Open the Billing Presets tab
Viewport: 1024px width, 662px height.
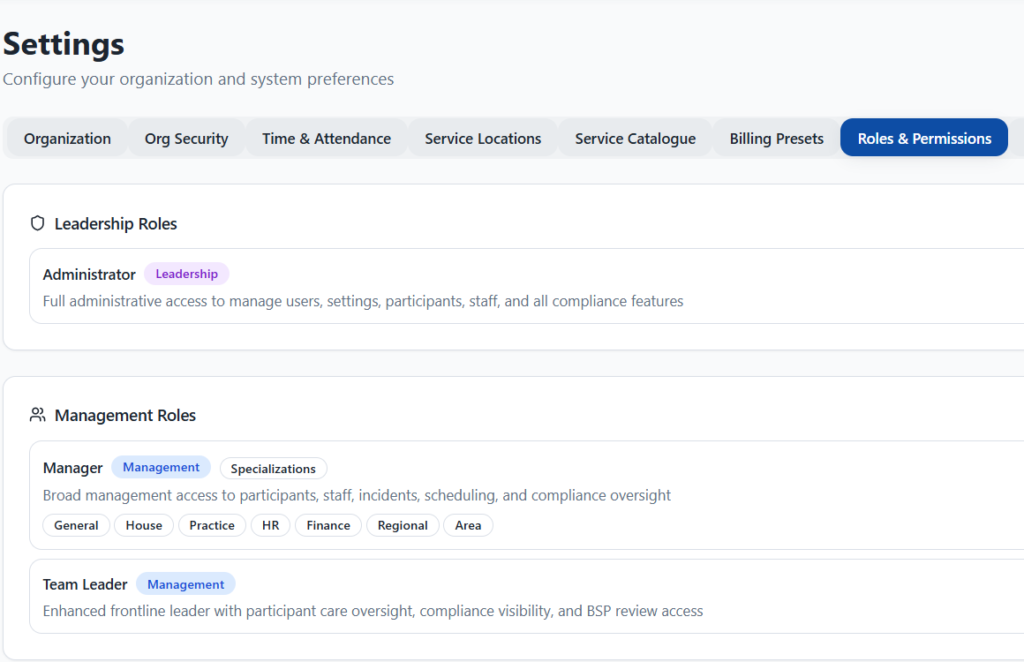point(776,138)
